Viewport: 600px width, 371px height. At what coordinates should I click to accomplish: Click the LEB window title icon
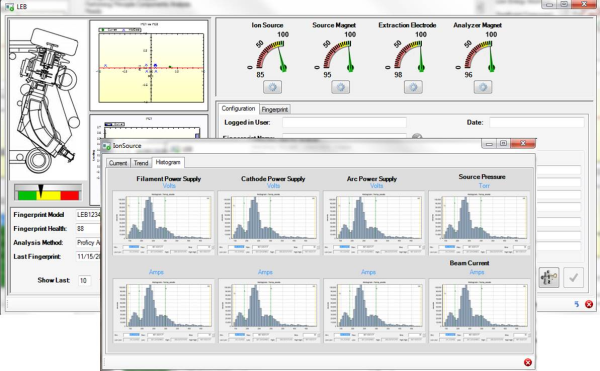coord(10,7)
